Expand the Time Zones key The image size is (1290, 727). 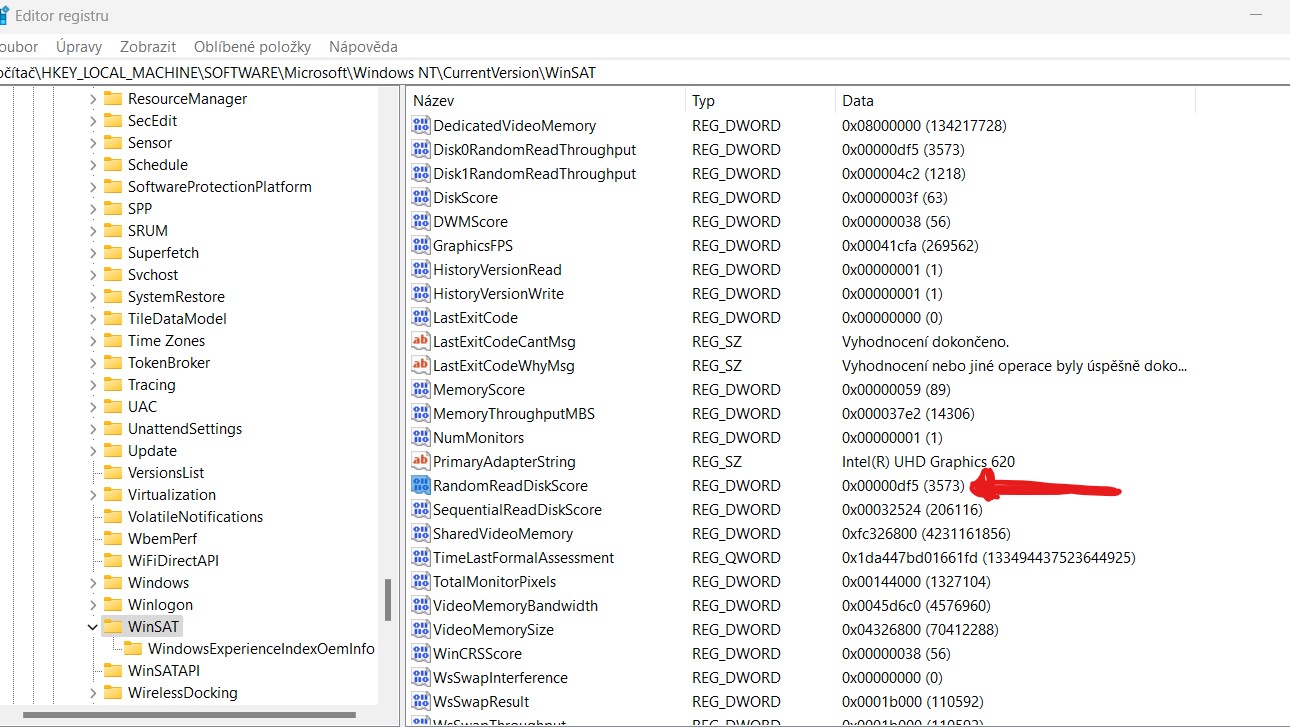(93, 340)
